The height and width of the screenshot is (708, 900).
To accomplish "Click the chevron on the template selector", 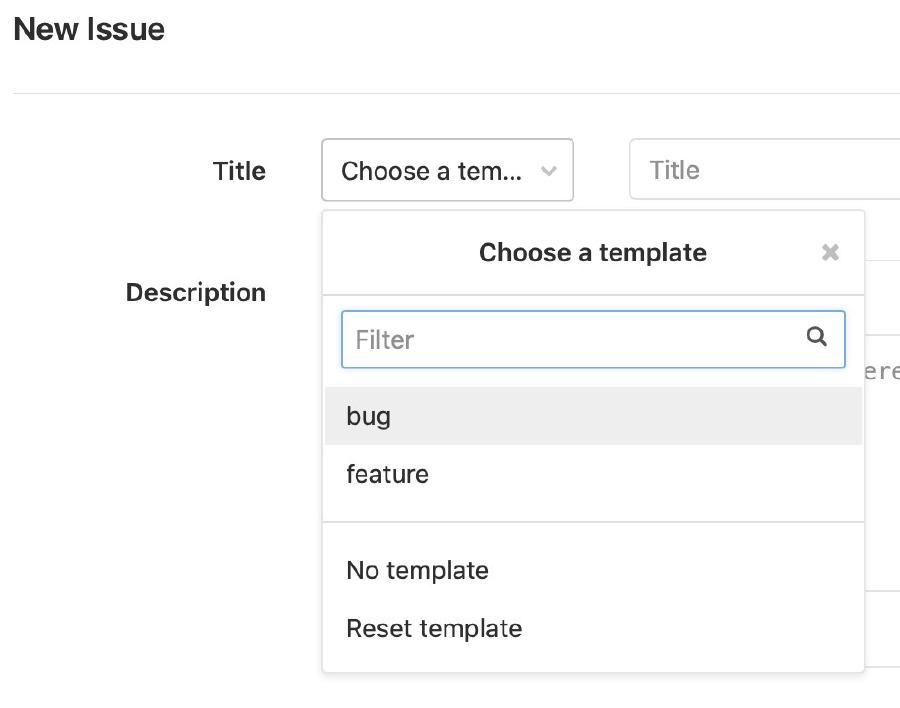I will click(x=549, y=170).
